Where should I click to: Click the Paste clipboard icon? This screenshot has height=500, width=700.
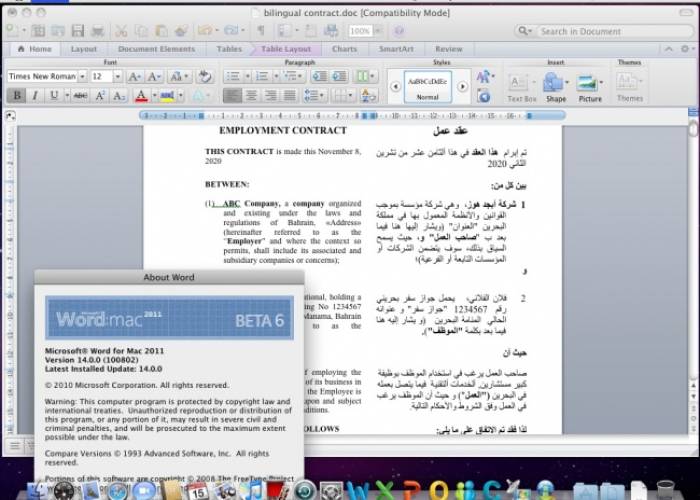coord(161,30)
